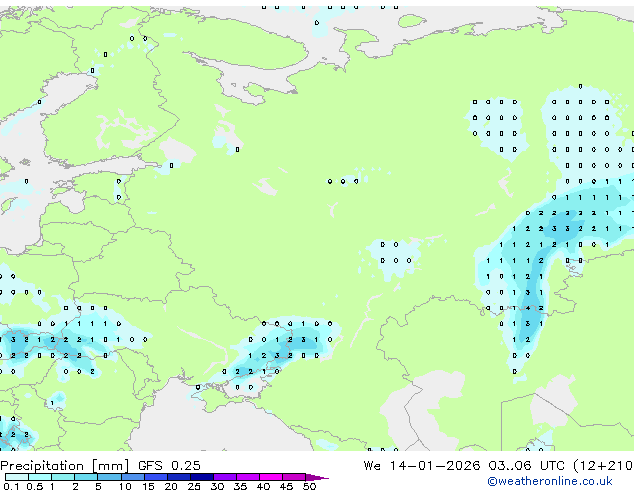
Task: Select the 'Precipitation [mm]' title text
Action: pos(65,466)
